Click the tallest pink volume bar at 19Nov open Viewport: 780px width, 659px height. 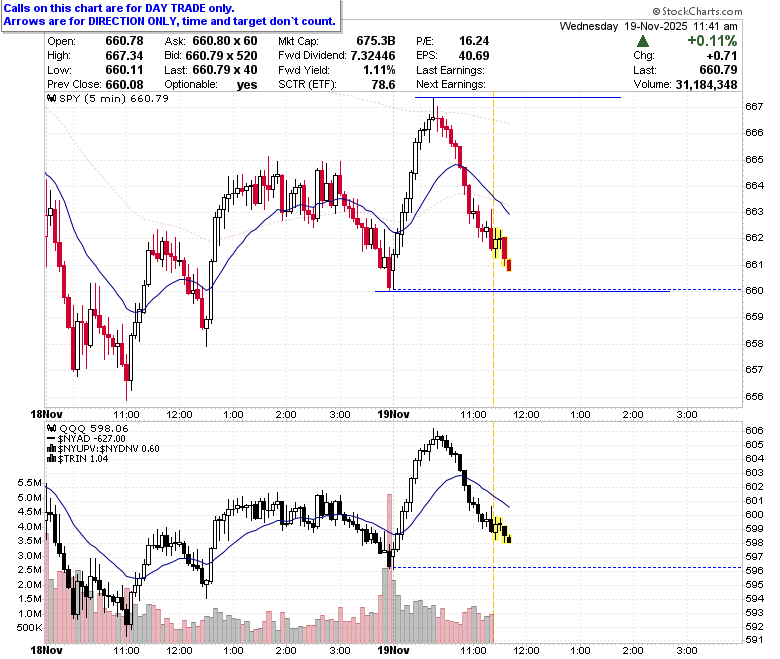point(390,568)
